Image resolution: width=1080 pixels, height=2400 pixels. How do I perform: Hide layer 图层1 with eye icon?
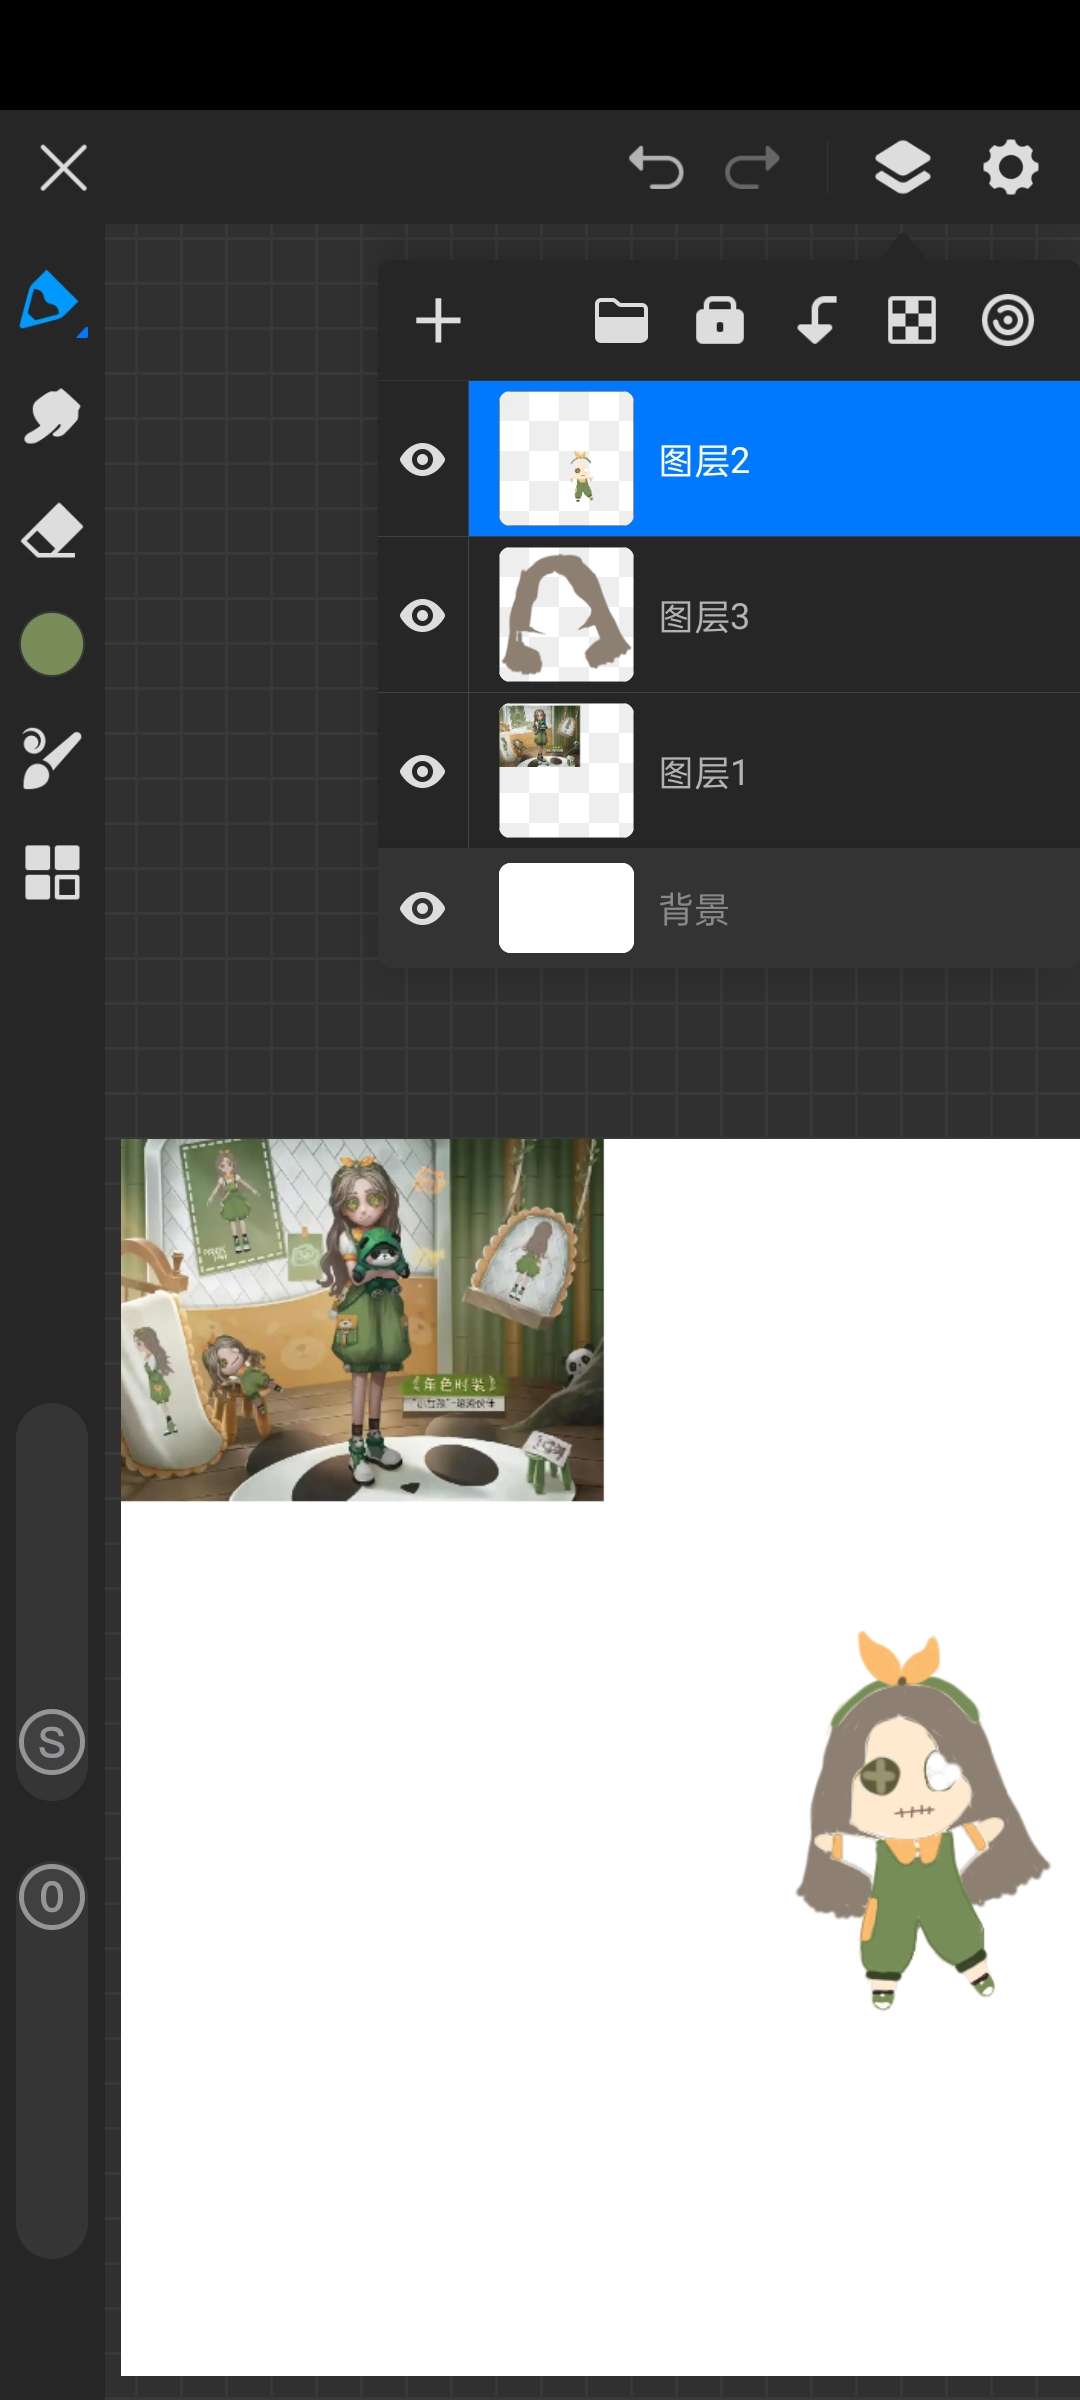click(x=423, y=772)
